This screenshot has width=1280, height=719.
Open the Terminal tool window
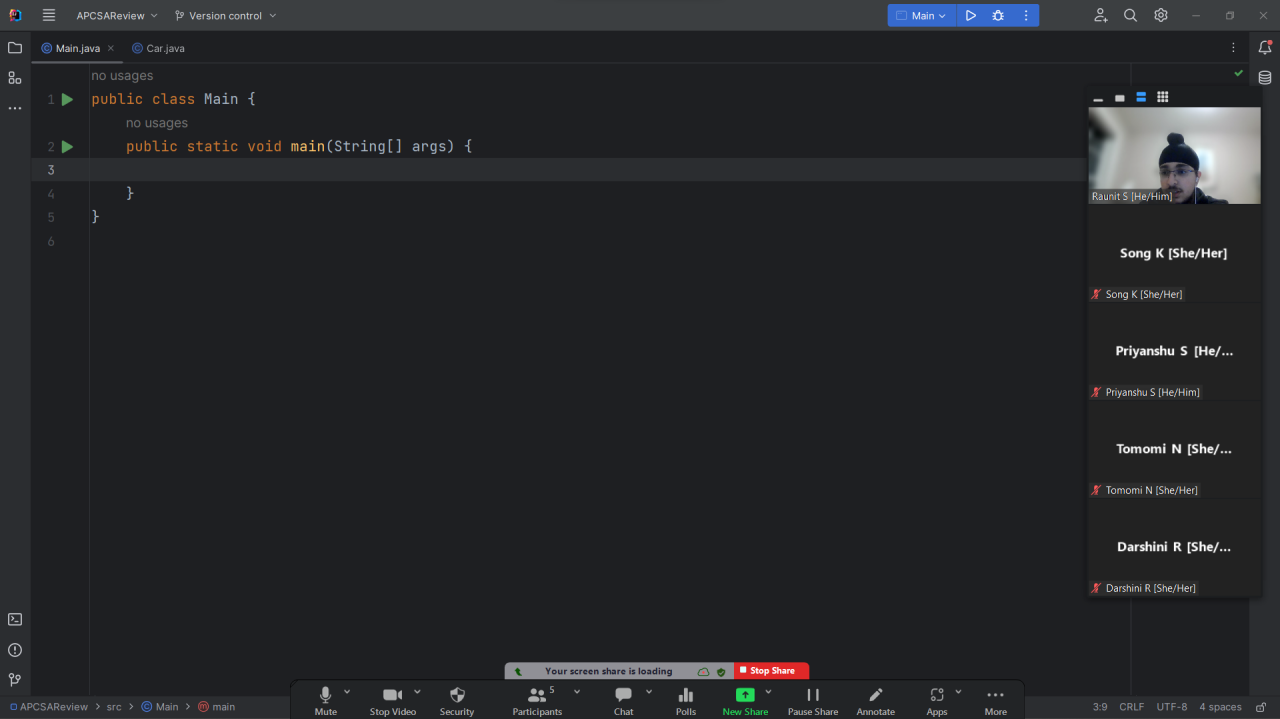(x=15, y=620)
